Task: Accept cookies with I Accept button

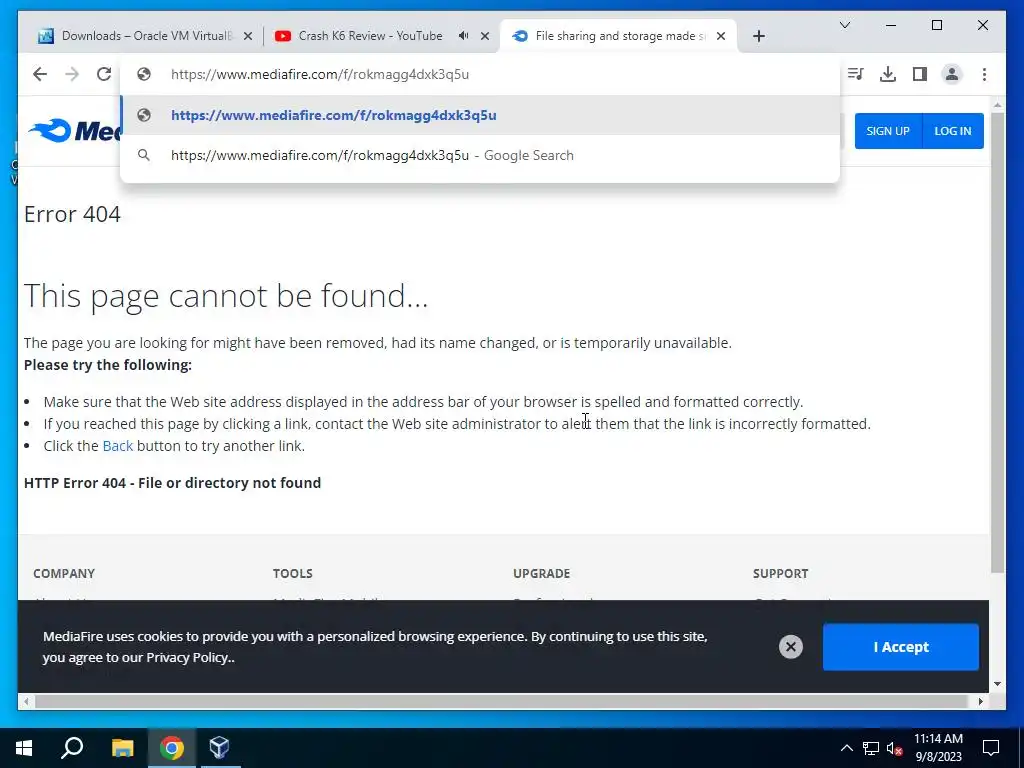Action: pyautogui.click(x=901, y=647)
